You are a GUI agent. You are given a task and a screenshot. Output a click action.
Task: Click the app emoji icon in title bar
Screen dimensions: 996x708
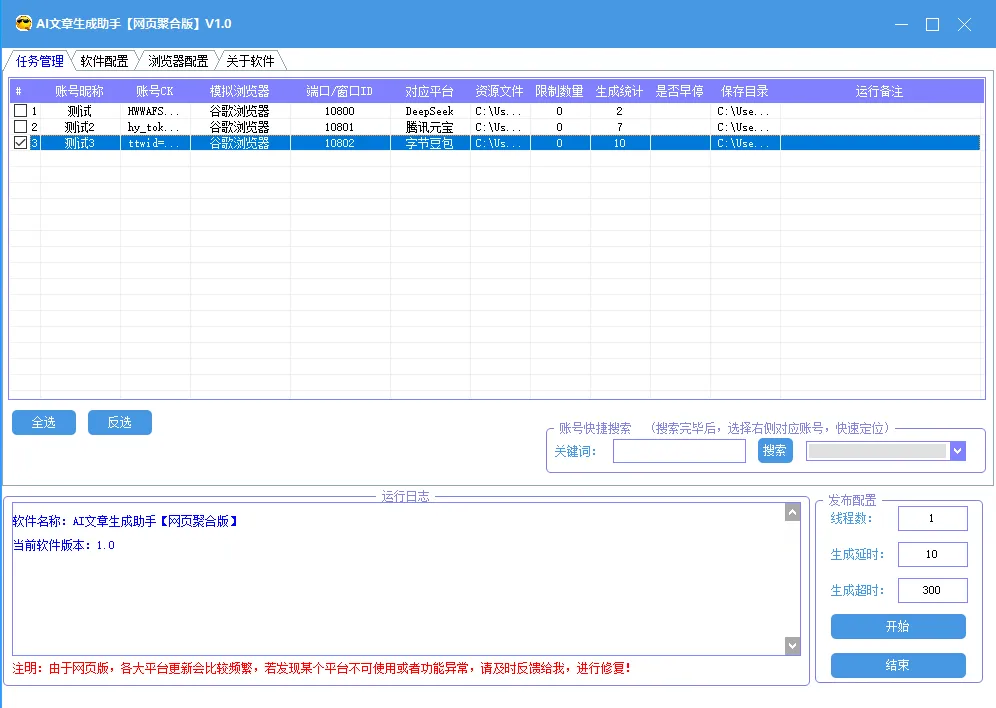pyautogui.click(x=24, y=23)
